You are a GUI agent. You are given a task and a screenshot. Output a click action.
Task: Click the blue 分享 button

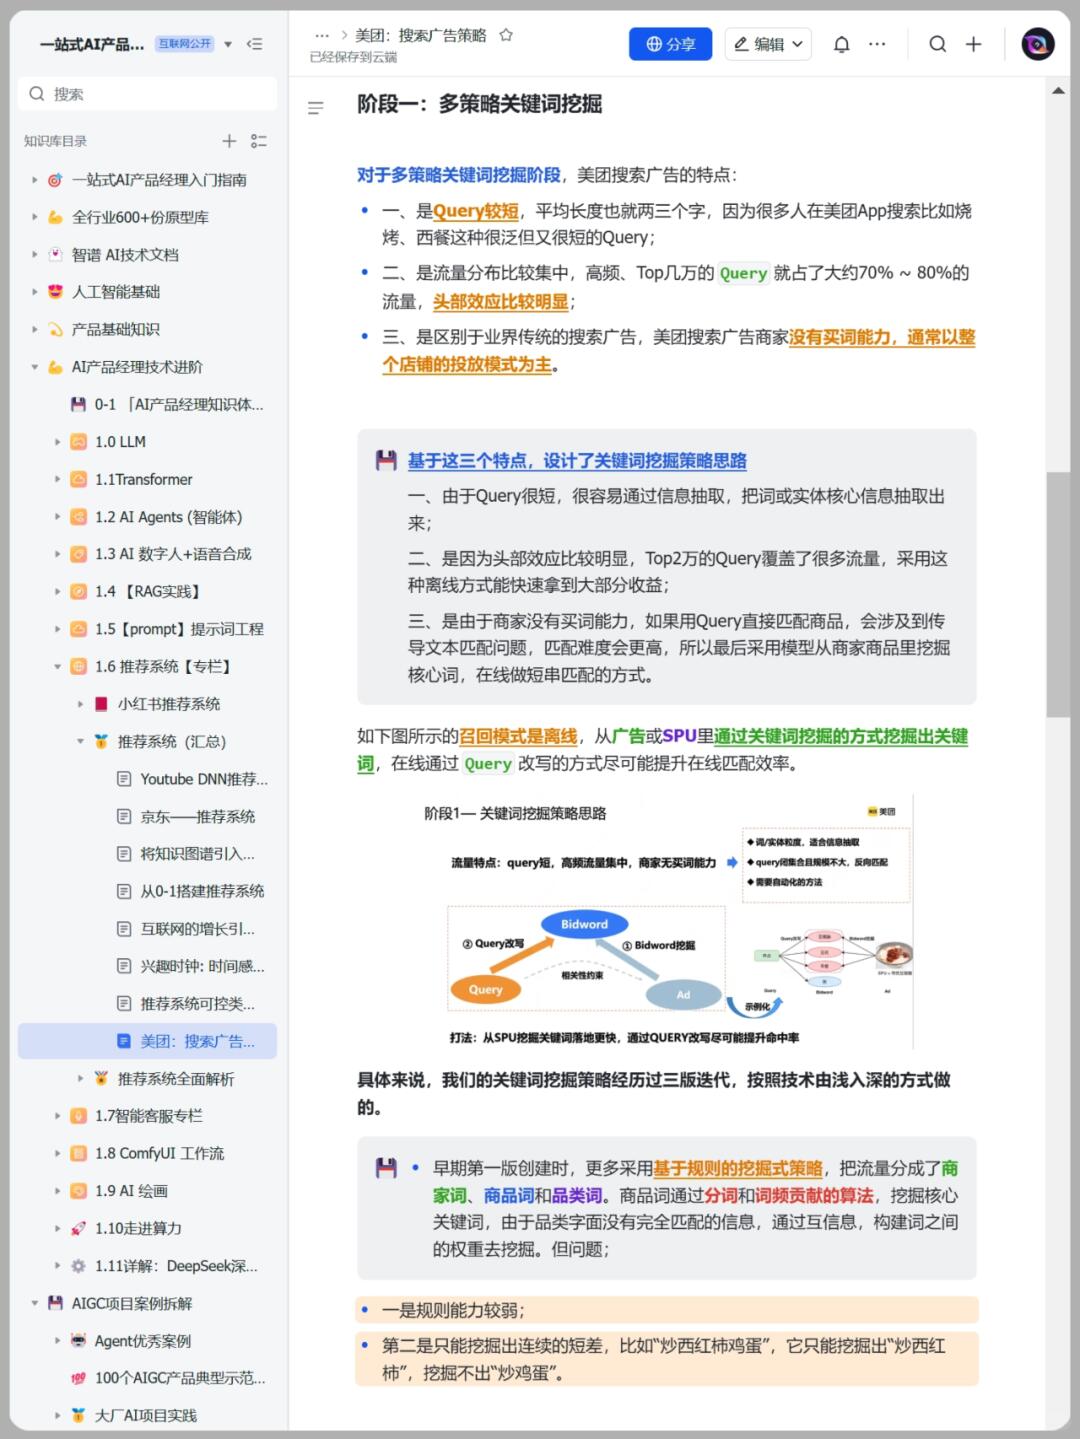tap(670, 44)
